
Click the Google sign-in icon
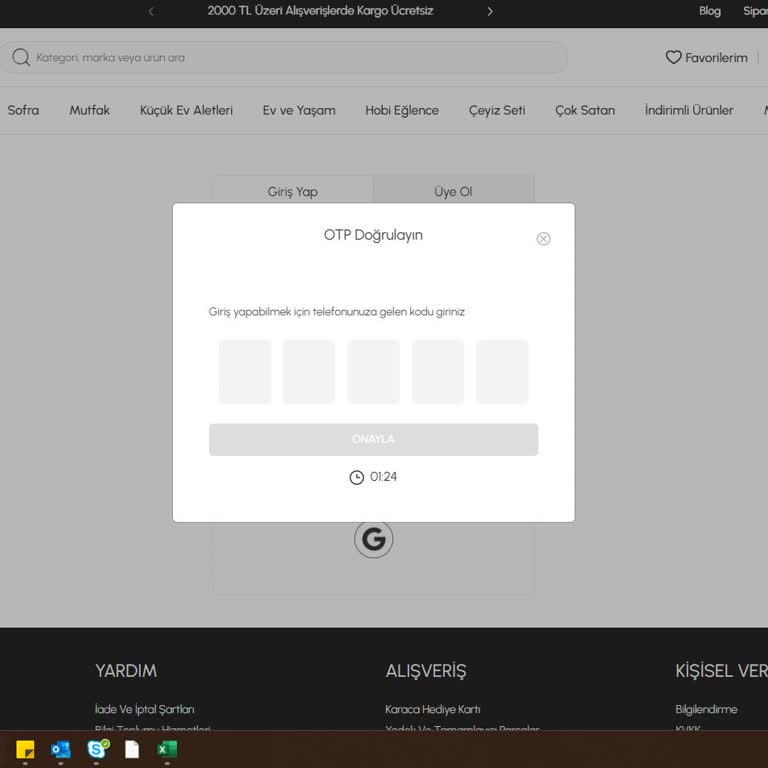click(x=373, y=539)
